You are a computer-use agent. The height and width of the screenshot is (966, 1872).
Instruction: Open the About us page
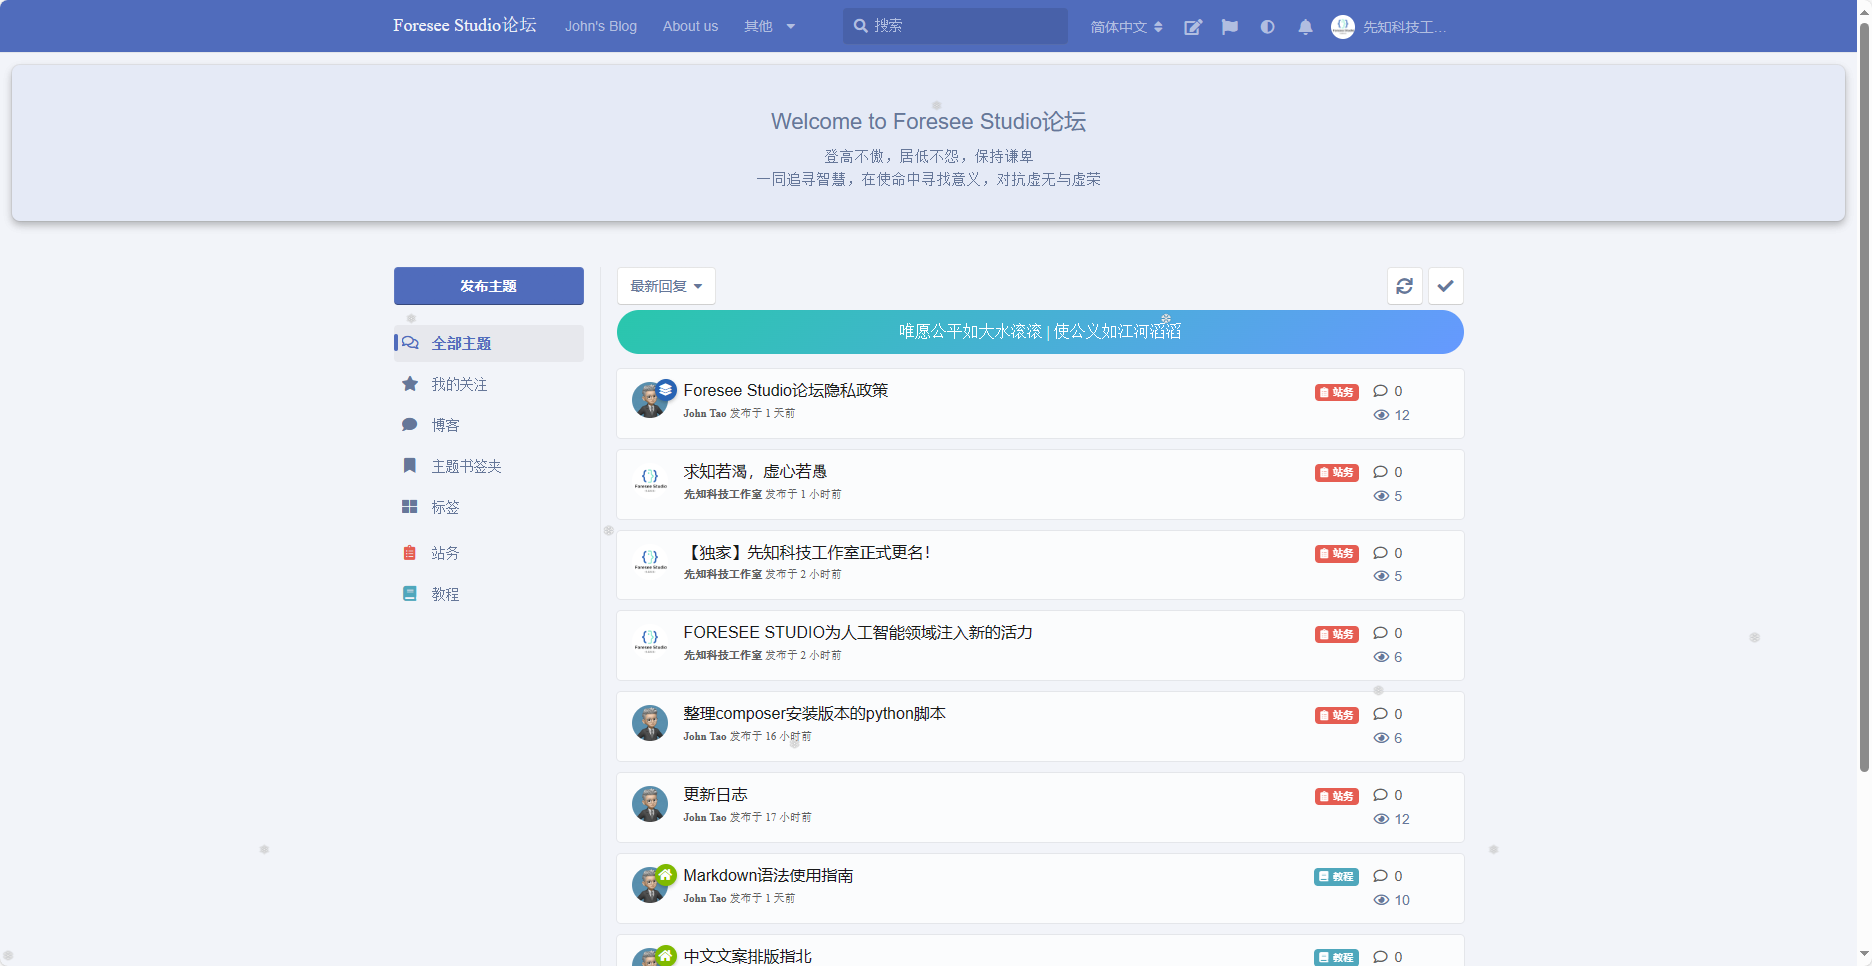coord(690,27)
